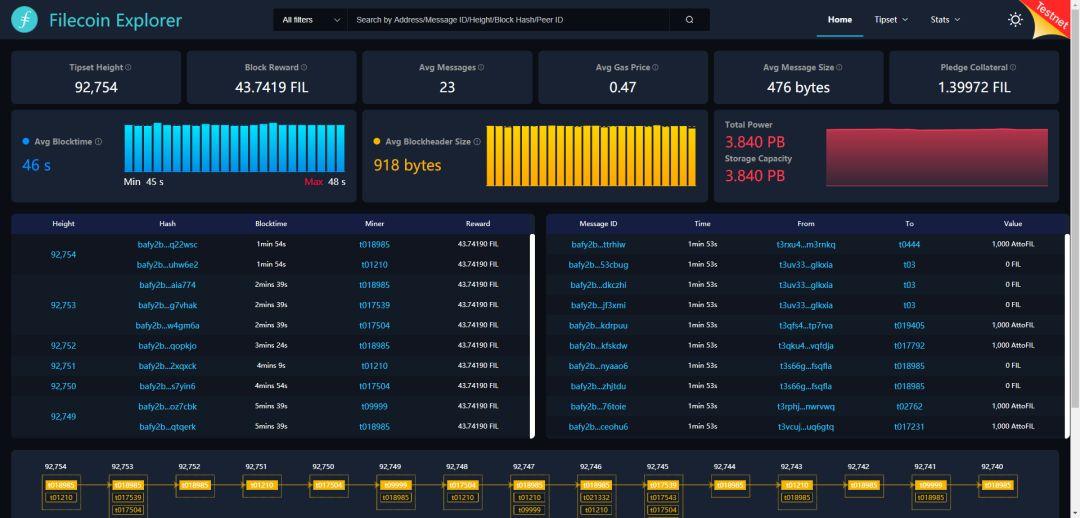Click the Max 48 s label
1080x518 pixels.
click(325, 182)
